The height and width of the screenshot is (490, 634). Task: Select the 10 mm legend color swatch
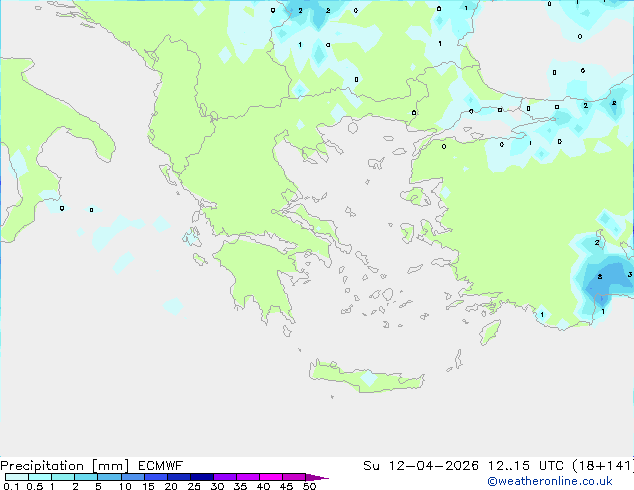[133, 477]
